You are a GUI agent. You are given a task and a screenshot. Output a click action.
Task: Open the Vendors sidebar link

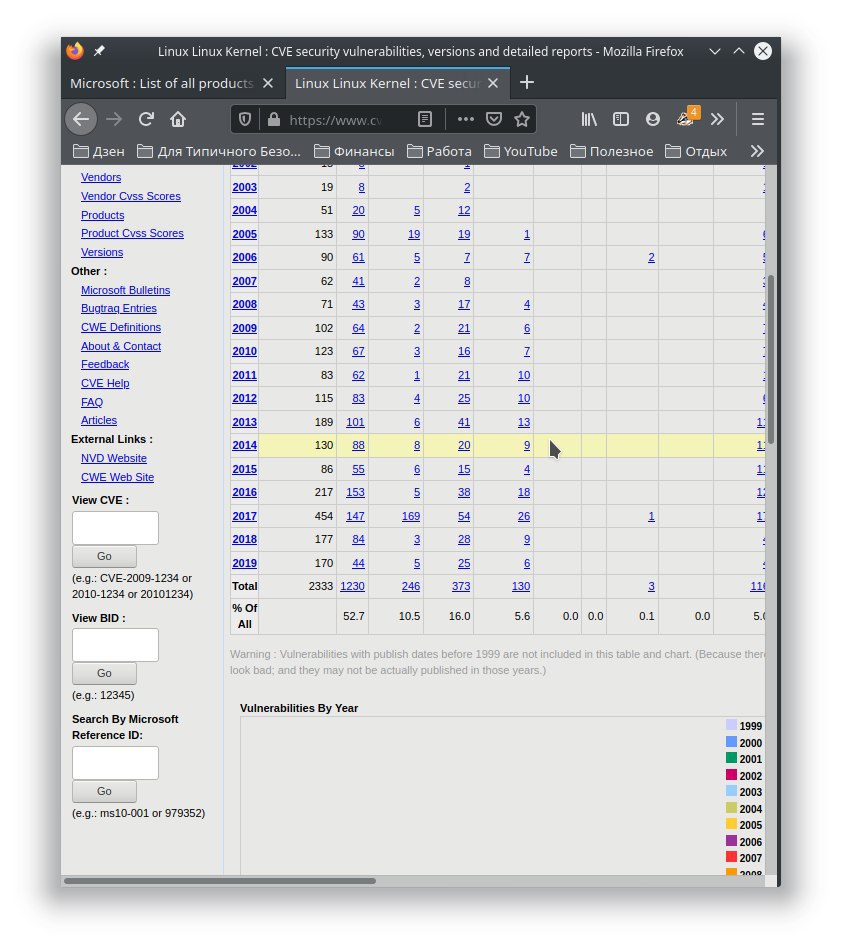101,177
